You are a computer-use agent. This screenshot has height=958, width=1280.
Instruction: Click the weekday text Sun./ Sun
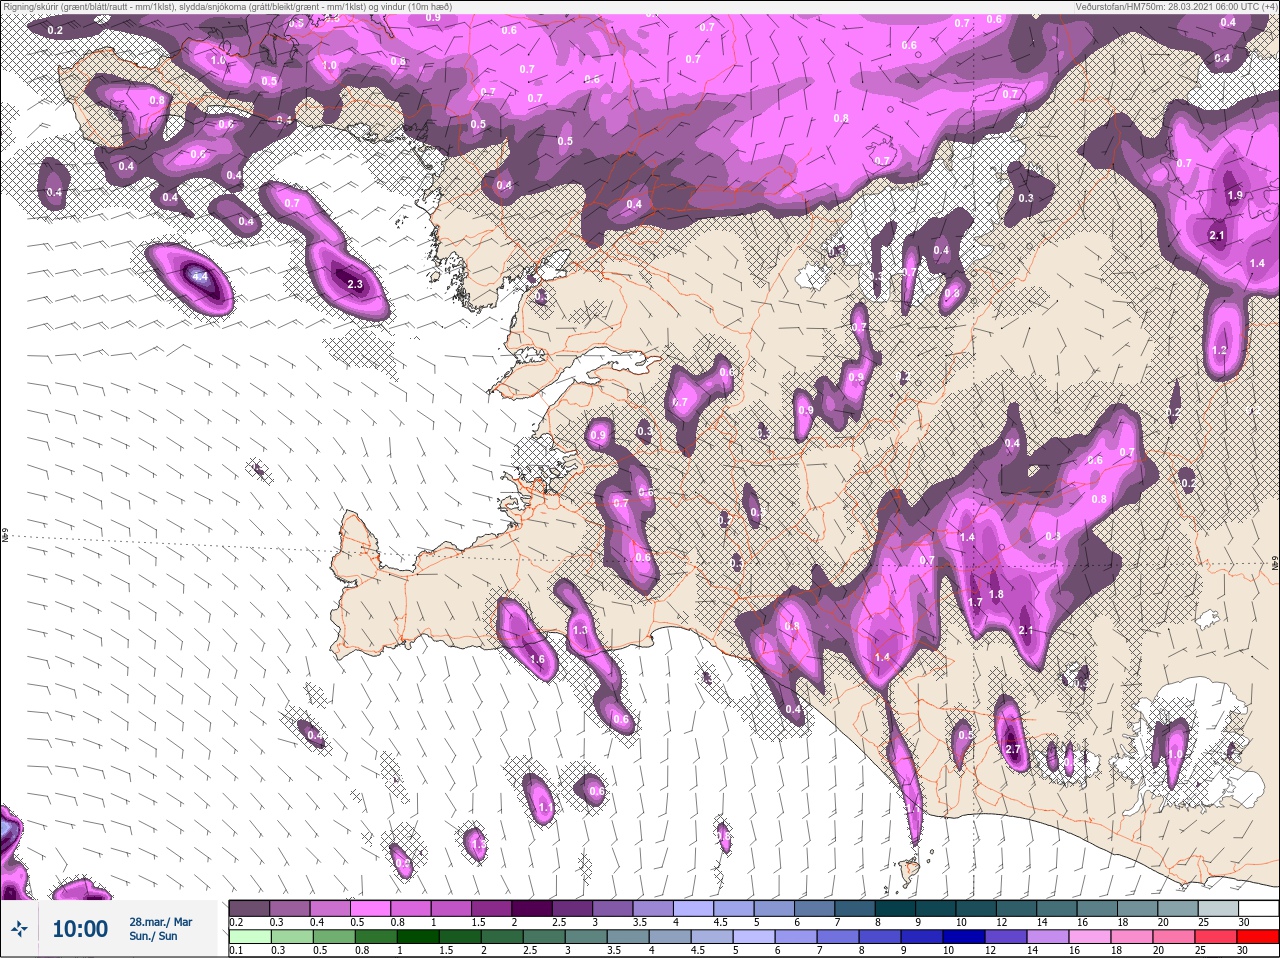click(153, 936)
